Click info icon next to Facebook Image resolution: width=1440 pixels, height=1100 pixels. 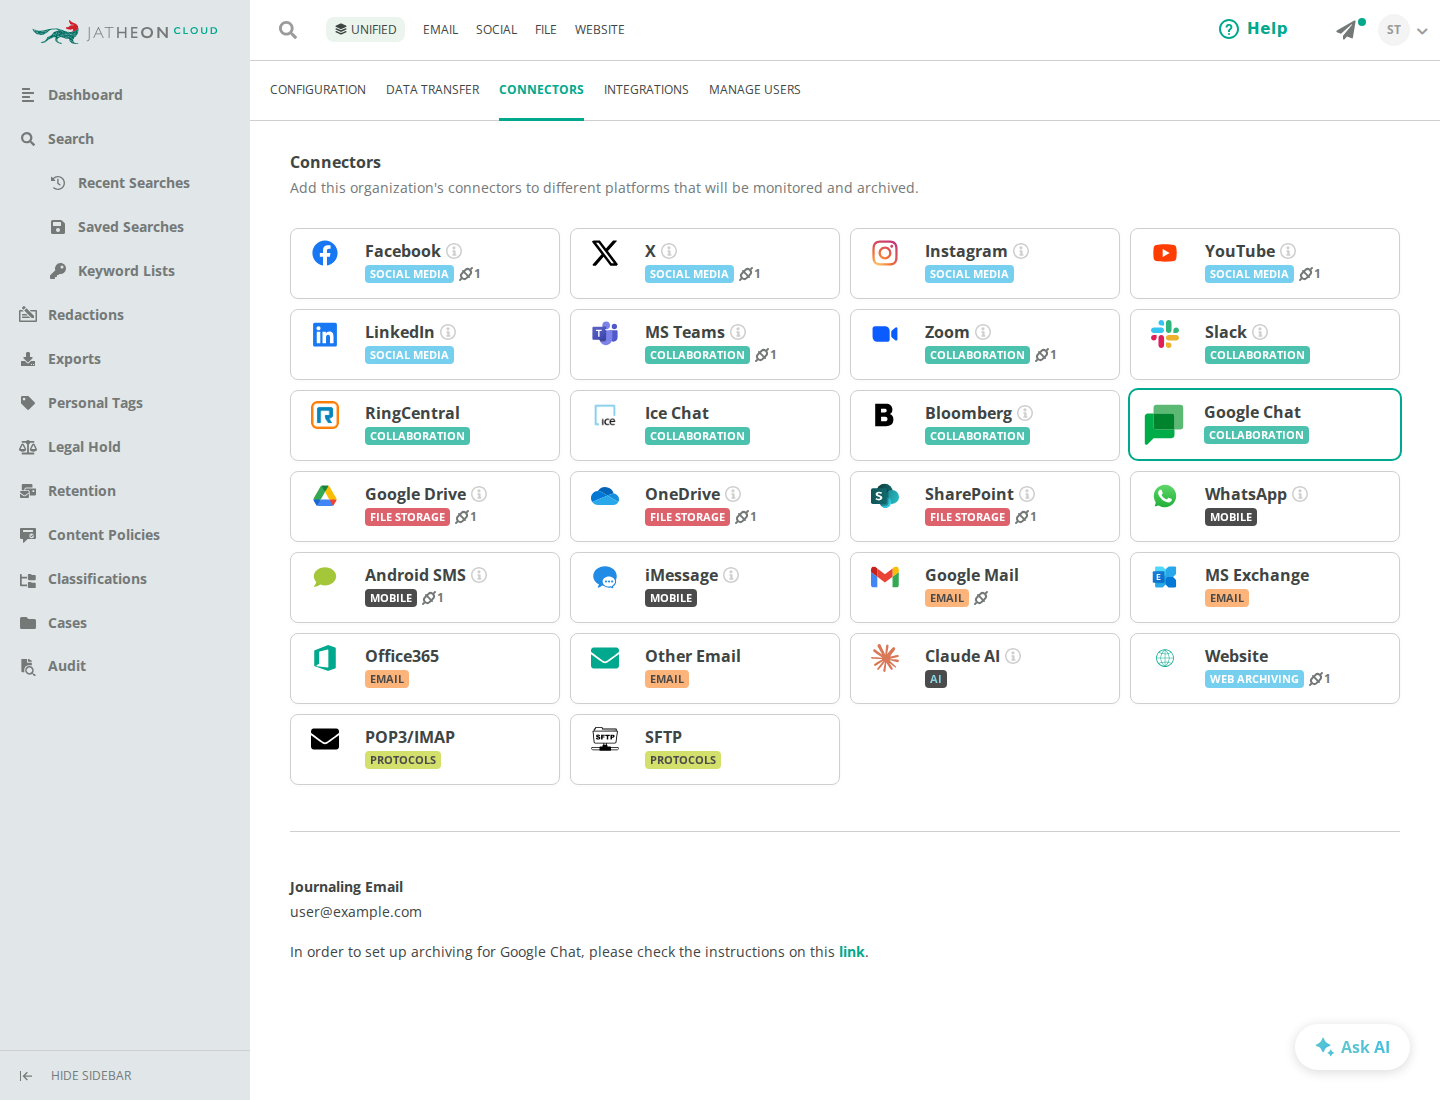pos(454,251)
